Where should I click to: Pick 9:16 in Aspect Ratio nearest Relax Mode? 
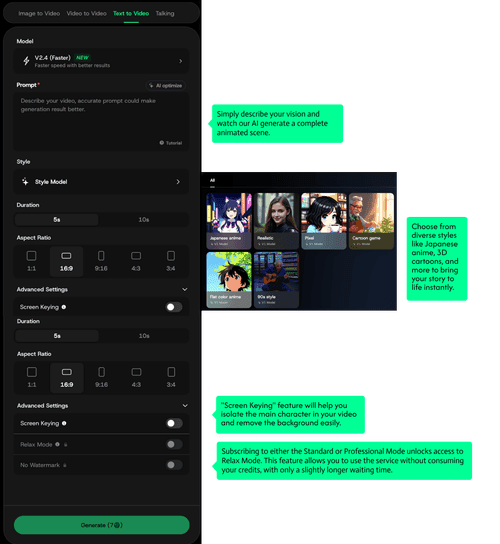point(101,377)
